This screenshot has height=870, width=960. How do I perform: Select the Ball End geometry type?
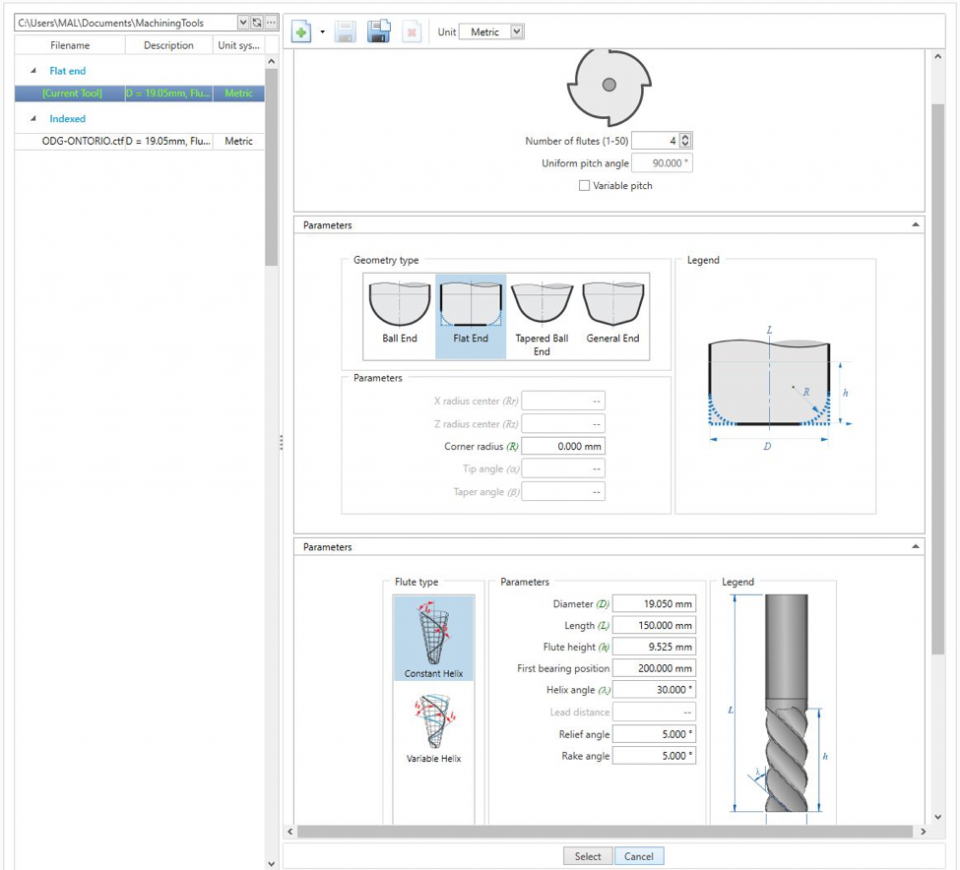click(399, 305)
